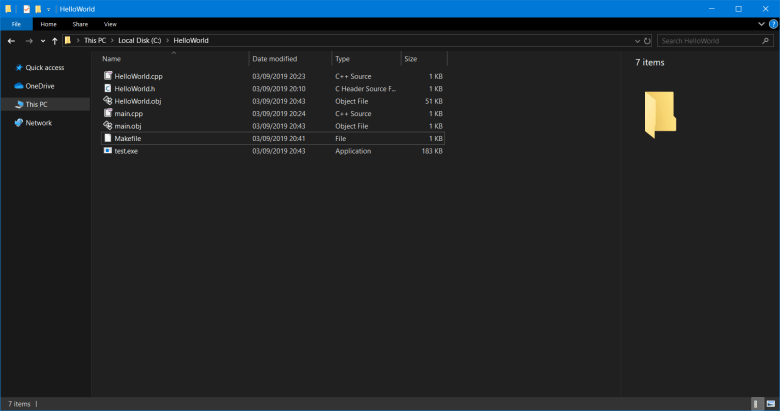The height and width of the screenshot is (411, 780).
Task: Switch to large icons view in status bar
Action: click(771, 404)
